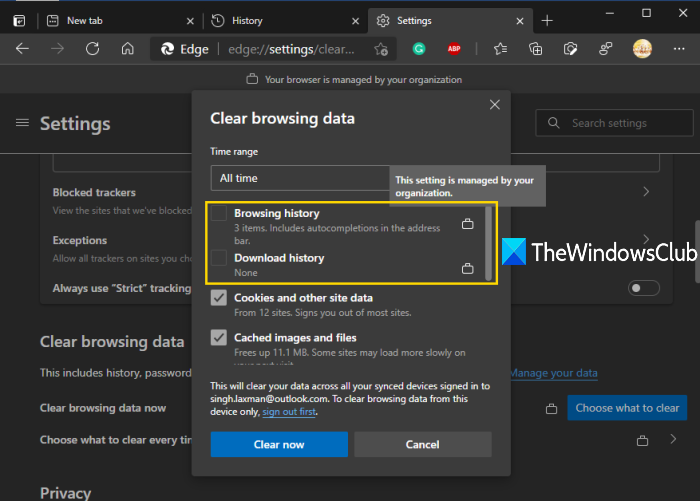Open the Adblock Plus extension

click(x=454, y=48)
